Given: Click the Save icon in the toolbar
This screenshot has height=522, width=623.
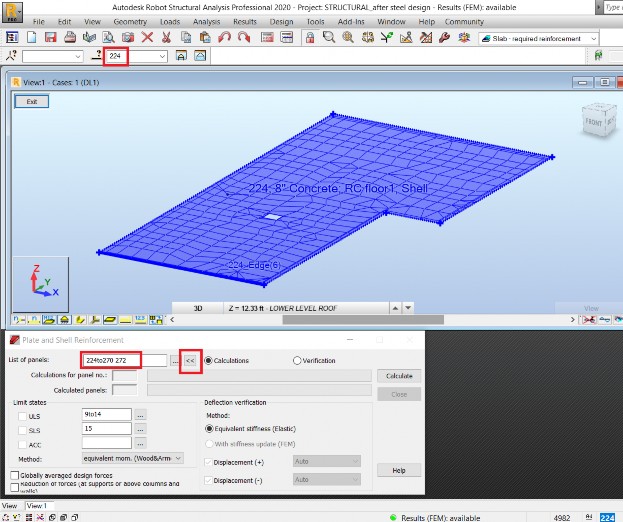Looking at the screenshot, I should pos(50,38).
